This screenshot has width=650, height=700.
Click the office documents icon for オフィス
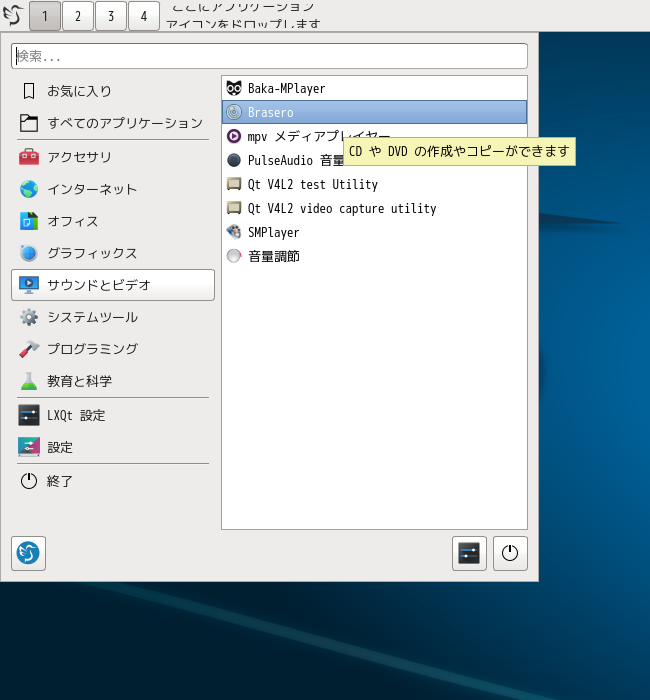[29, 221]
